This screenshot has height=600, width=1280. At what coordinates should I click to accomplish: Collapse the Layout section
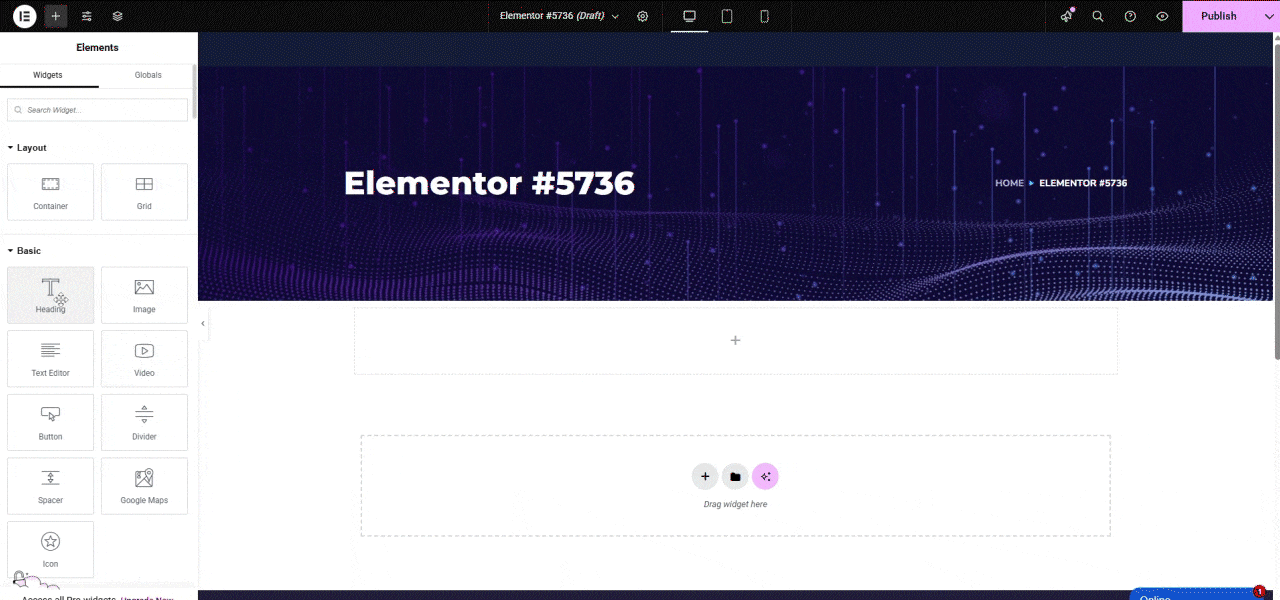point(27,147)
